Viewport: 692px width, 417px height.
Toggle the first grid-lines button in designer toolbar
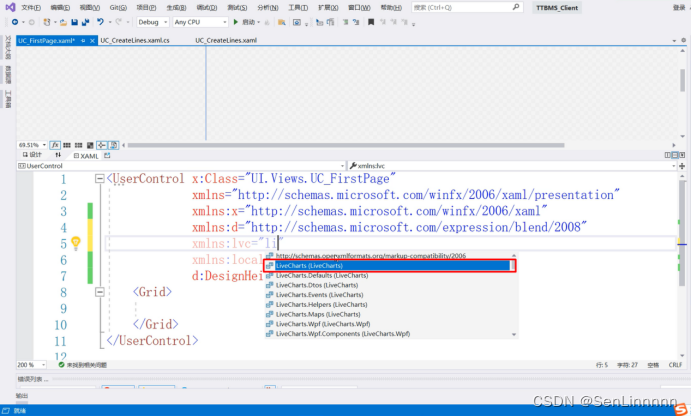[x=67, y=145]
